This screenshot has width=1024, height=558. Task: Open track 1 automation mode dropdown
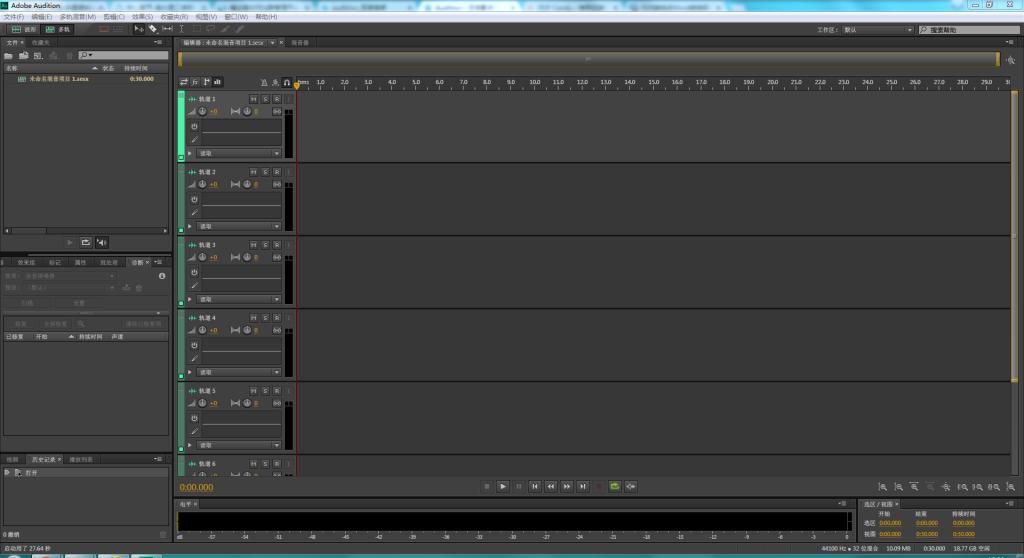[x=239, y=154]
